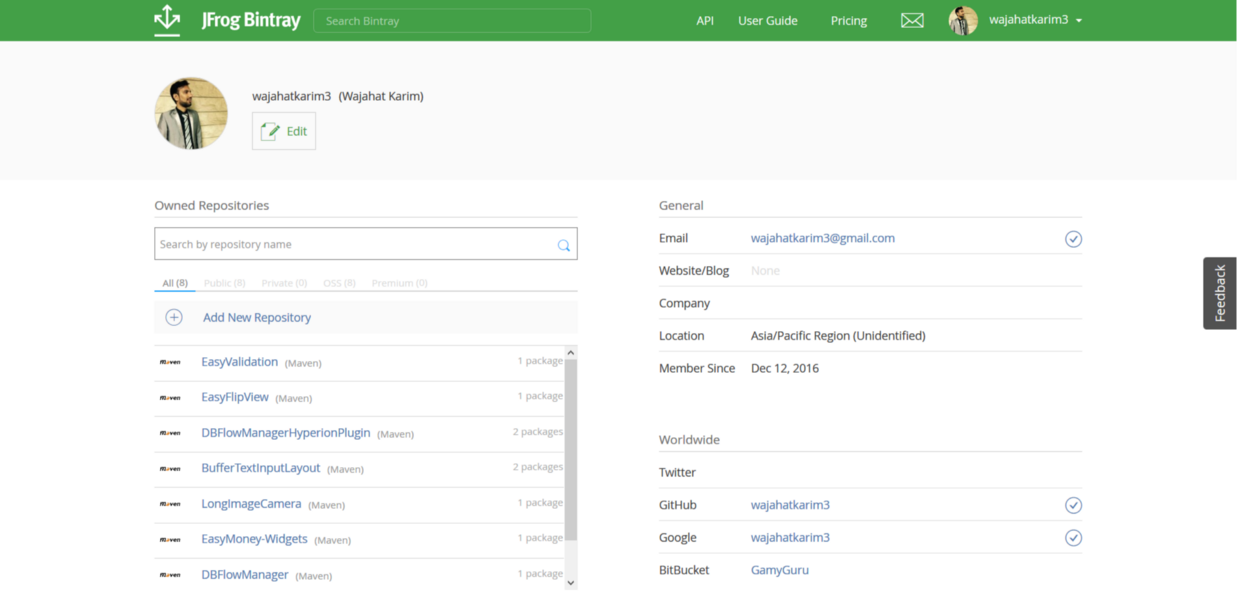Image resolution: width=1250 pixels, height=591 pixels.
Task: Open the LongImageCamera repository
Action: (251, 504)
